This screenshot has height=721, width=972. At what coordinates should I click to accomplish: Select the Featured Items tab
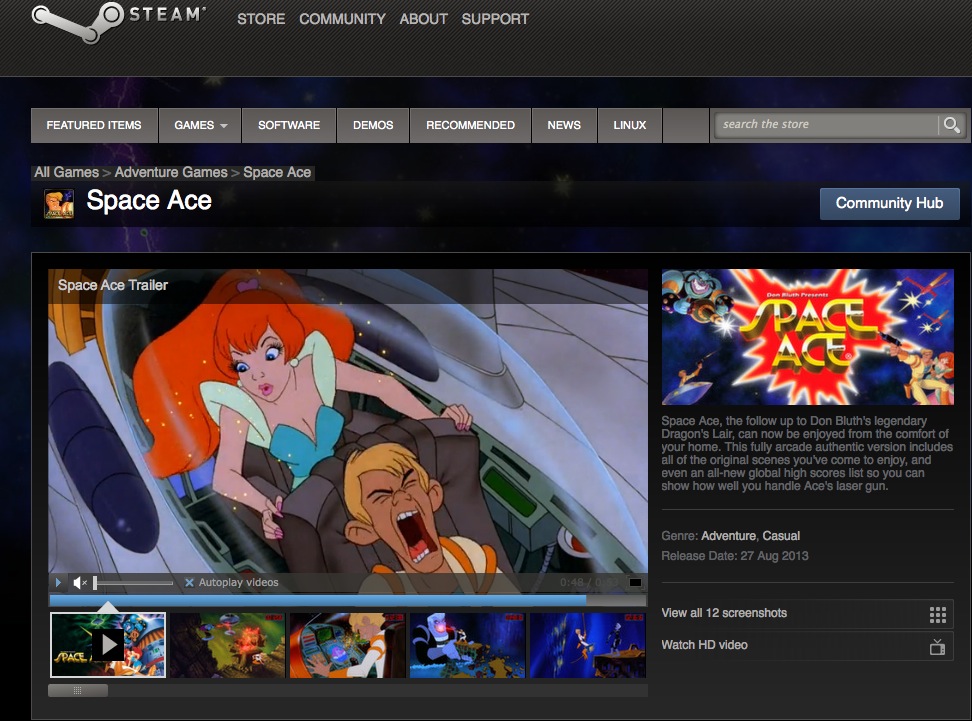click(94, 125)
